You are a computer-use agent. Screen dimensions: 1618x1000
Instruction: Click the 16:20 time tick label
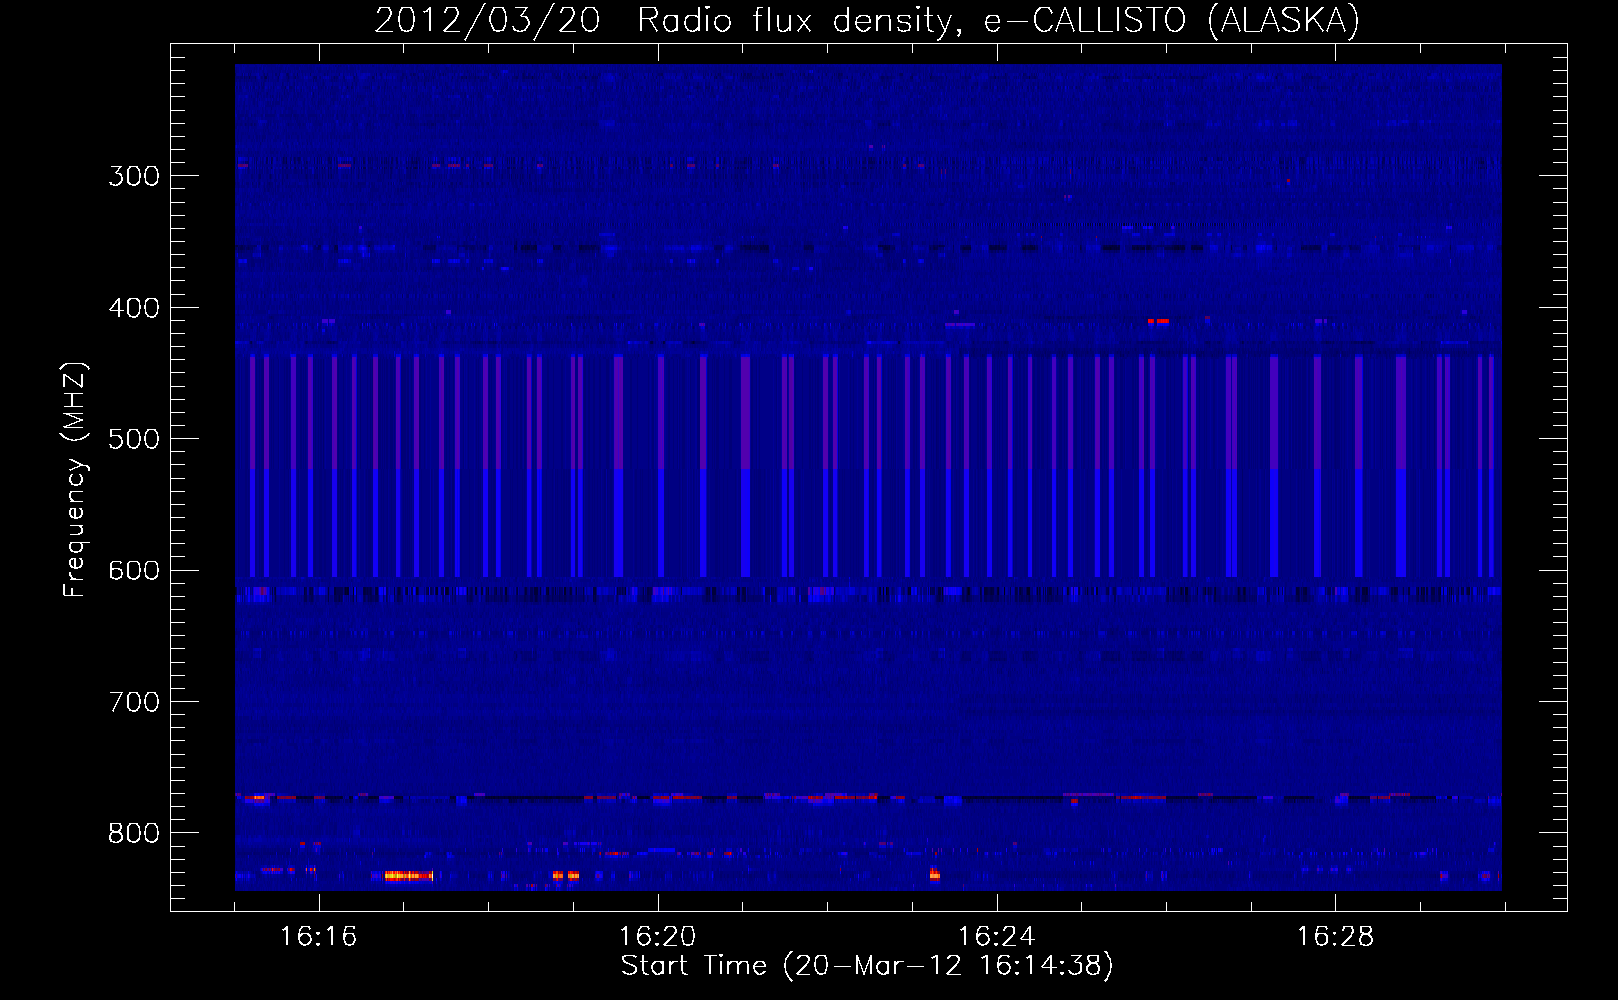657,937
